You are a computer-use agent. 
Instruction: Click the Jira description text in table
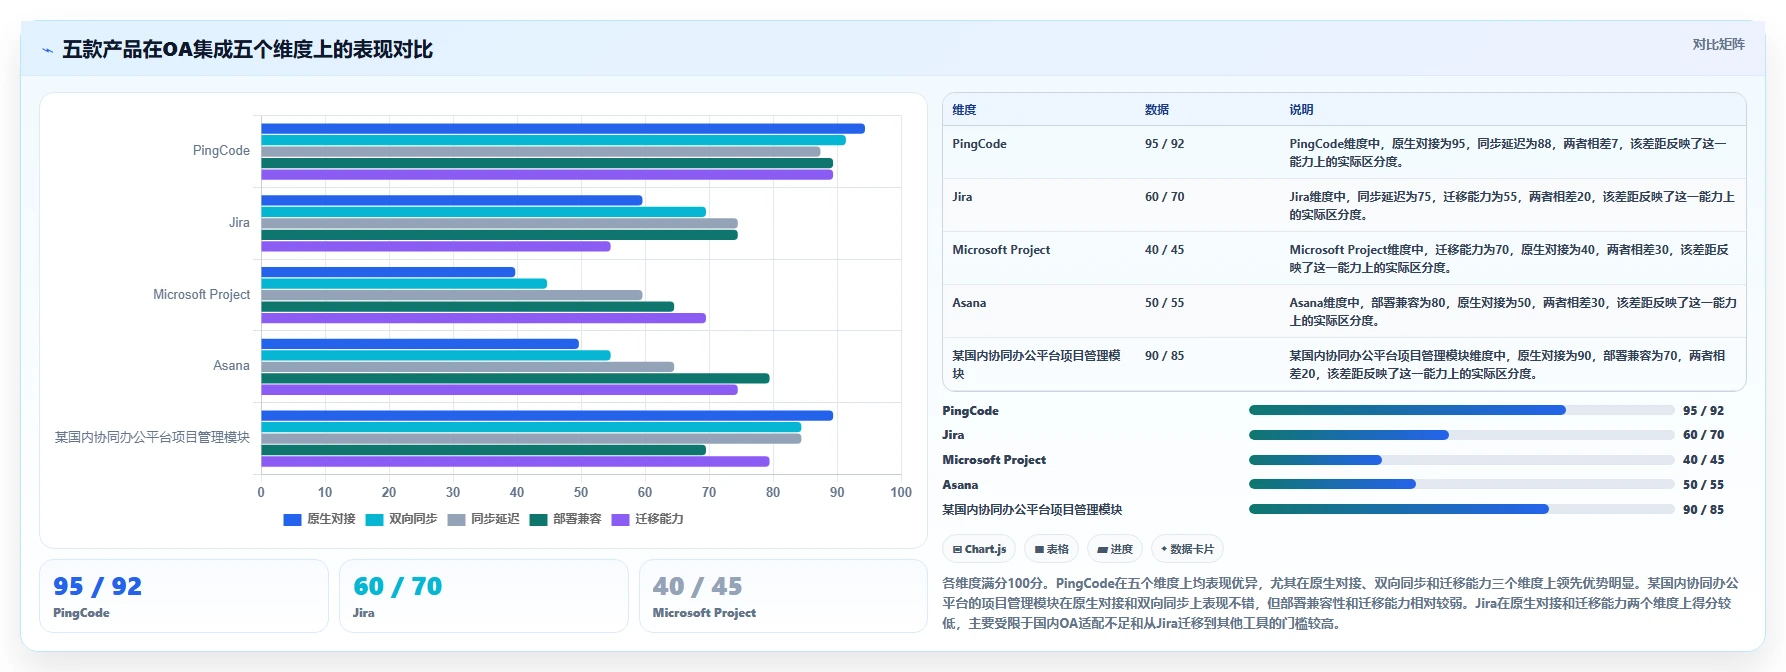(x=1512, y=206)
